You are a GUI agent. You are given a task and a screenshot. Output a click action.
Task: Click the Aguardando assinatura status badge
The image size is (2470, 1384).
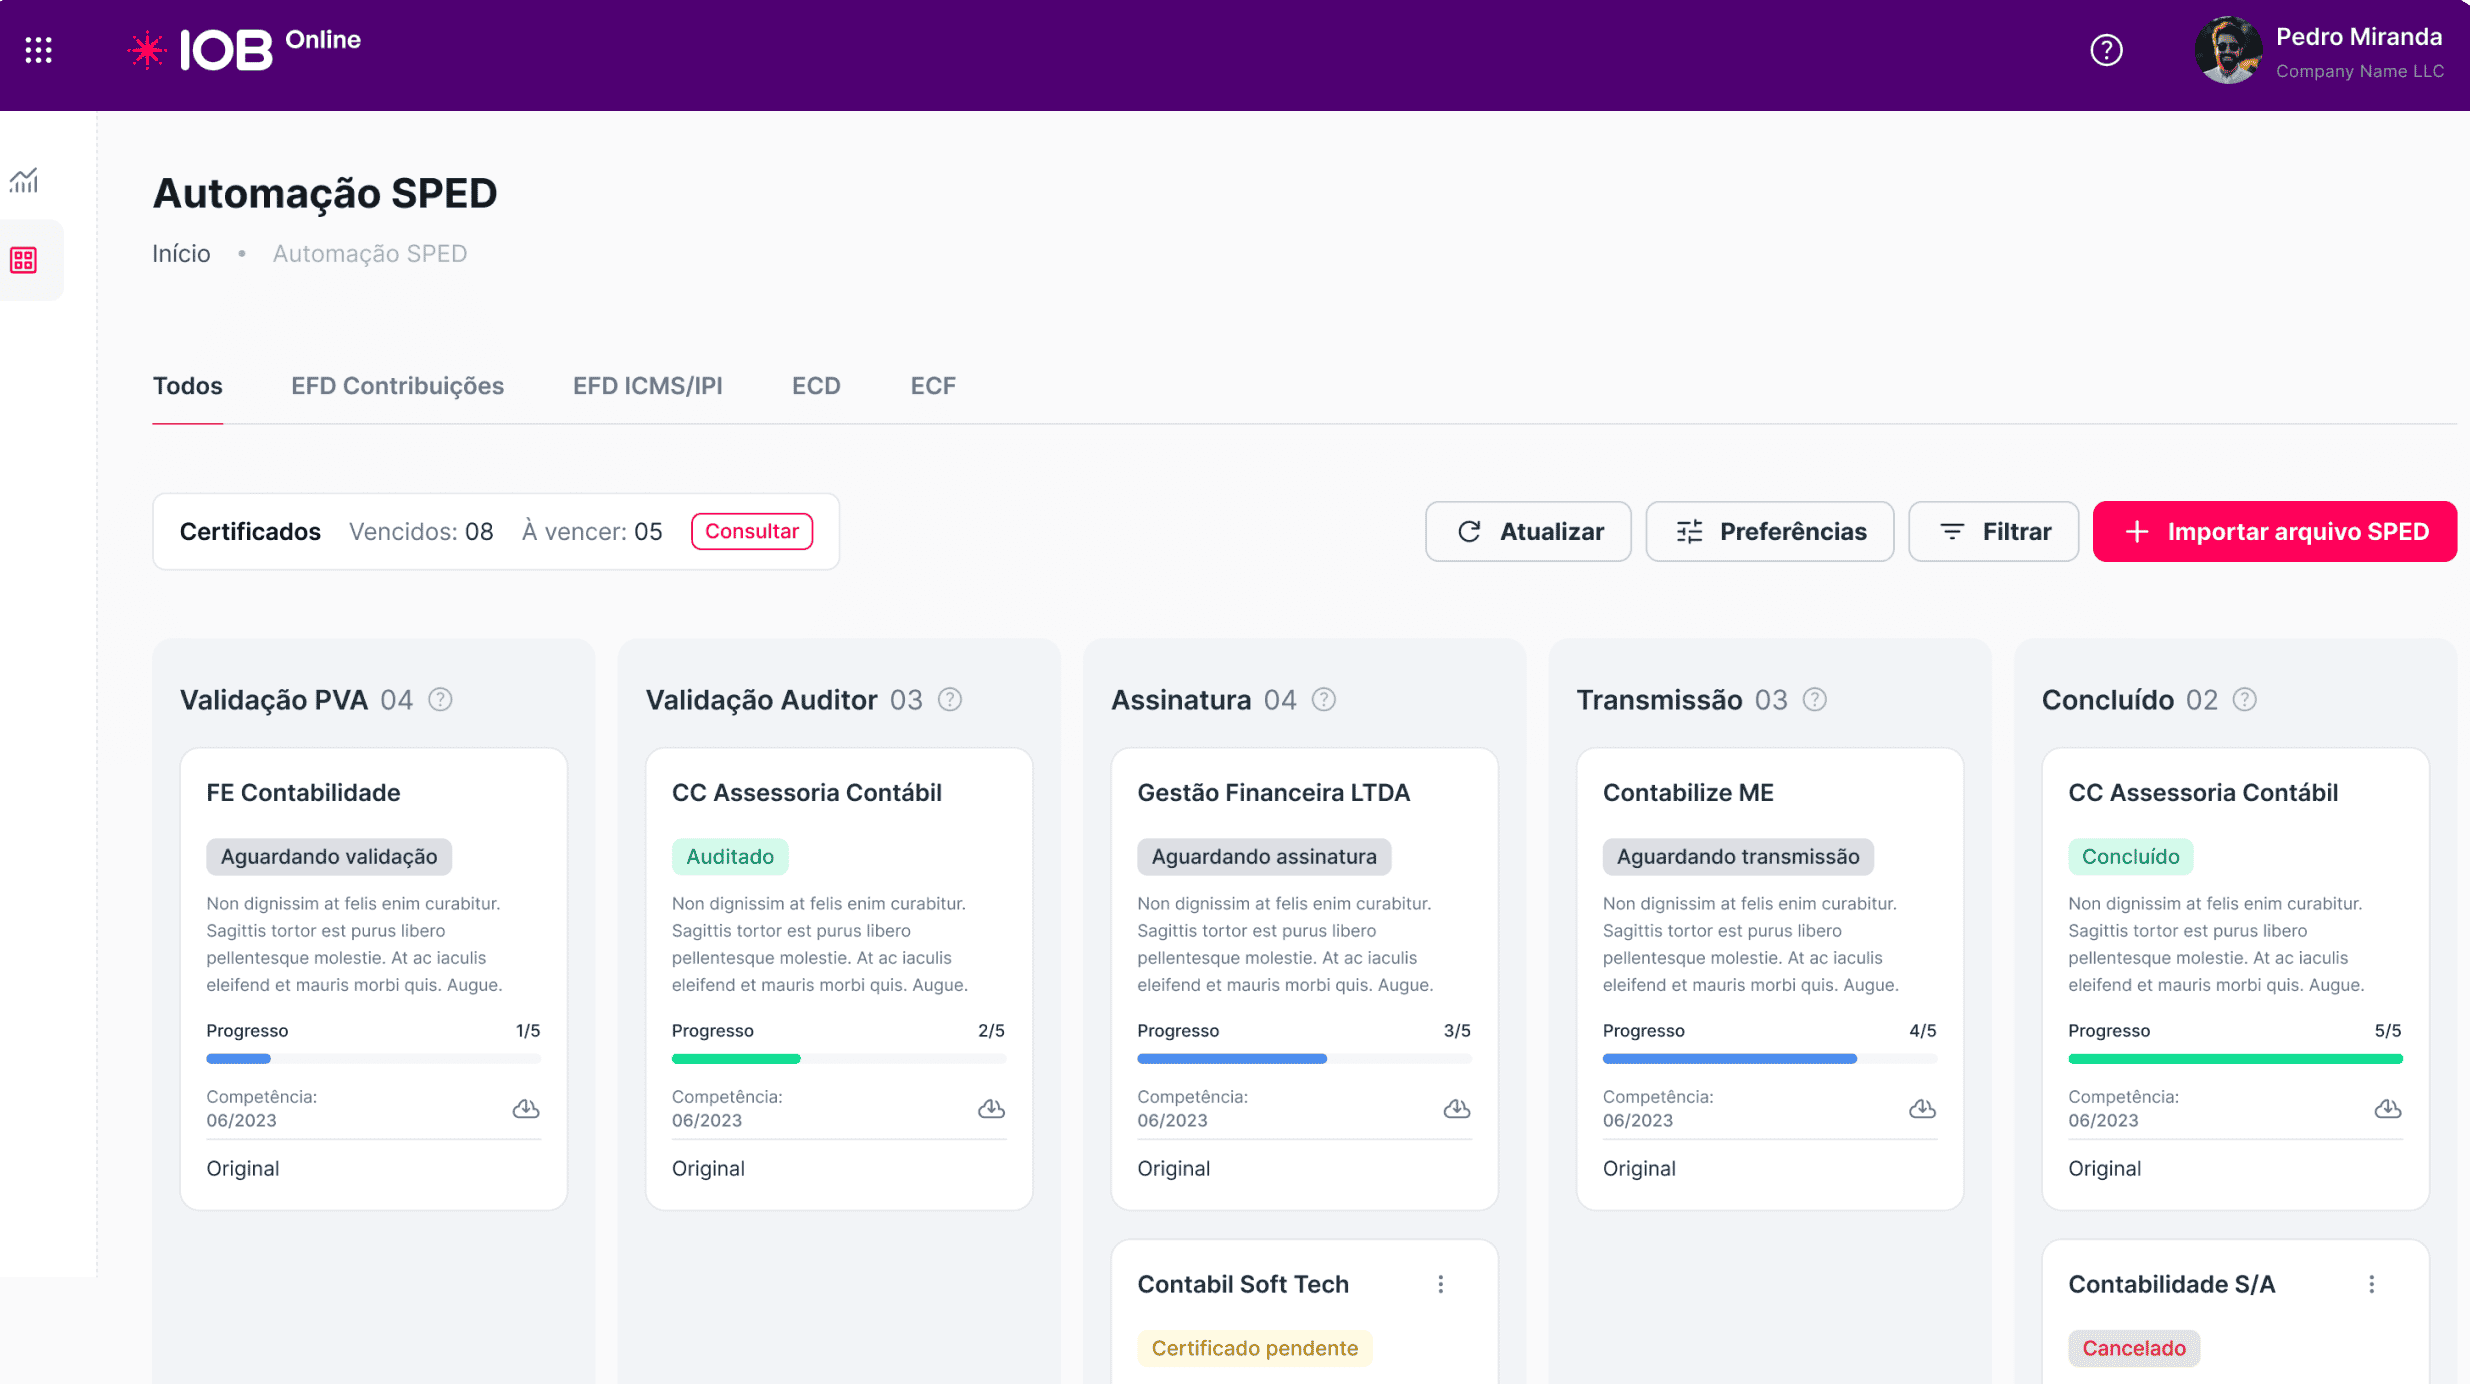tap(1264, 857)
